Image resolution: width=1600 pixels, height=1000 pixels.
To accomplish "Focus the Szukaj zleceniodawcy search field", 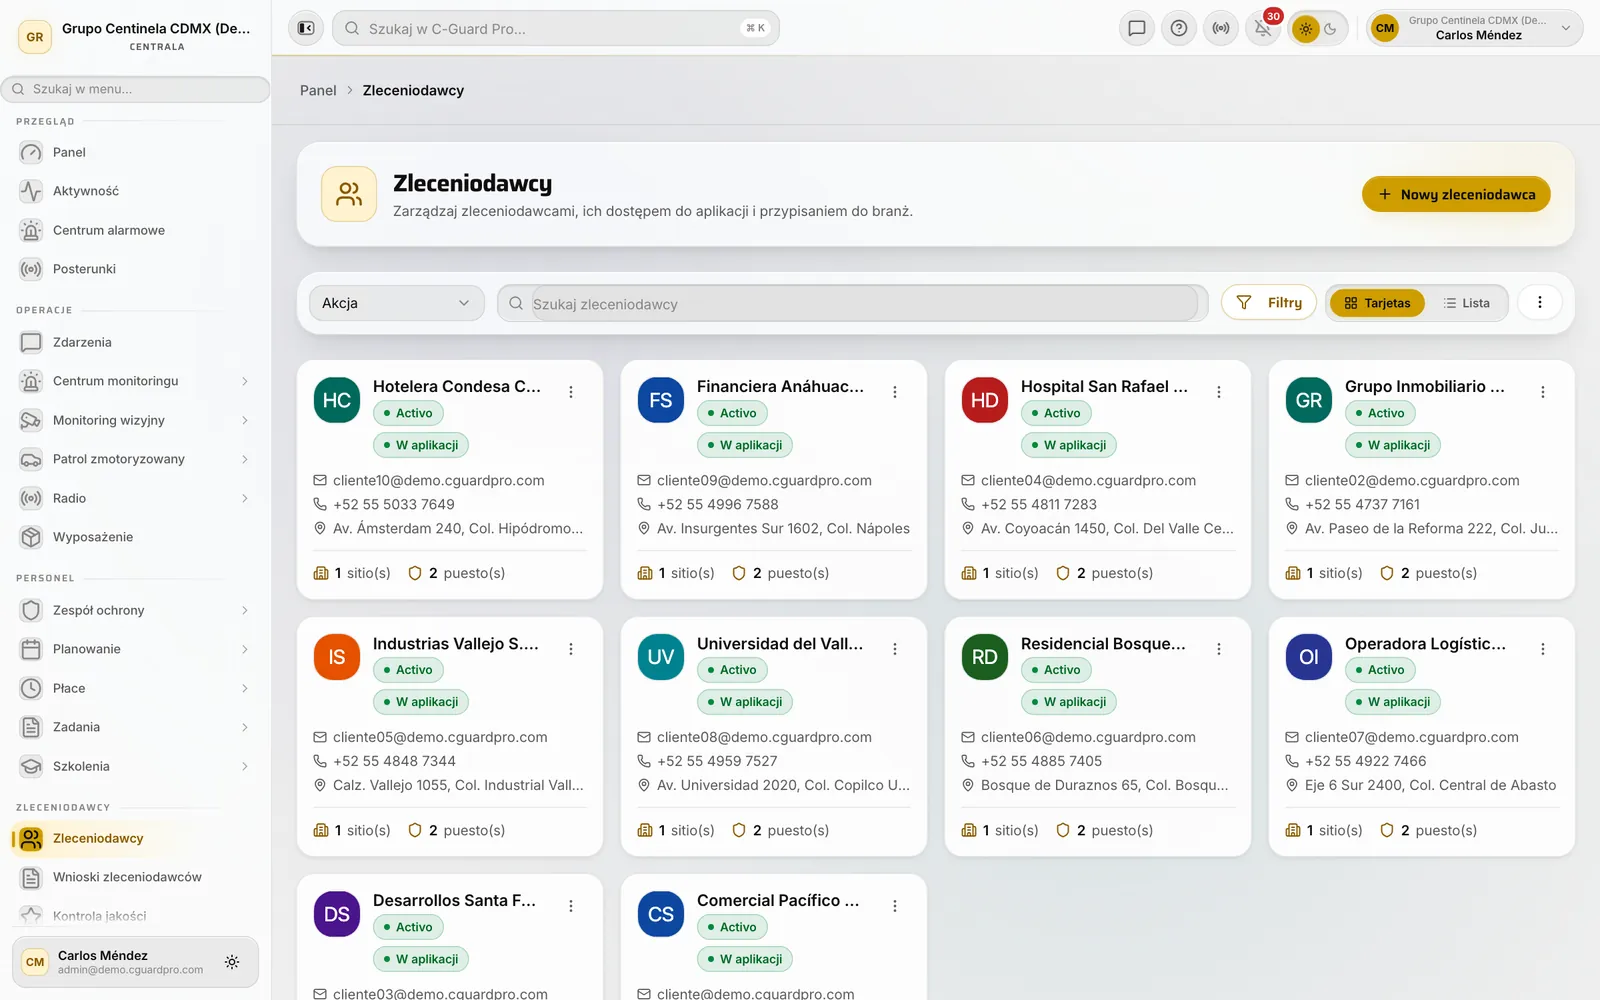I will (x=852, y=303).
